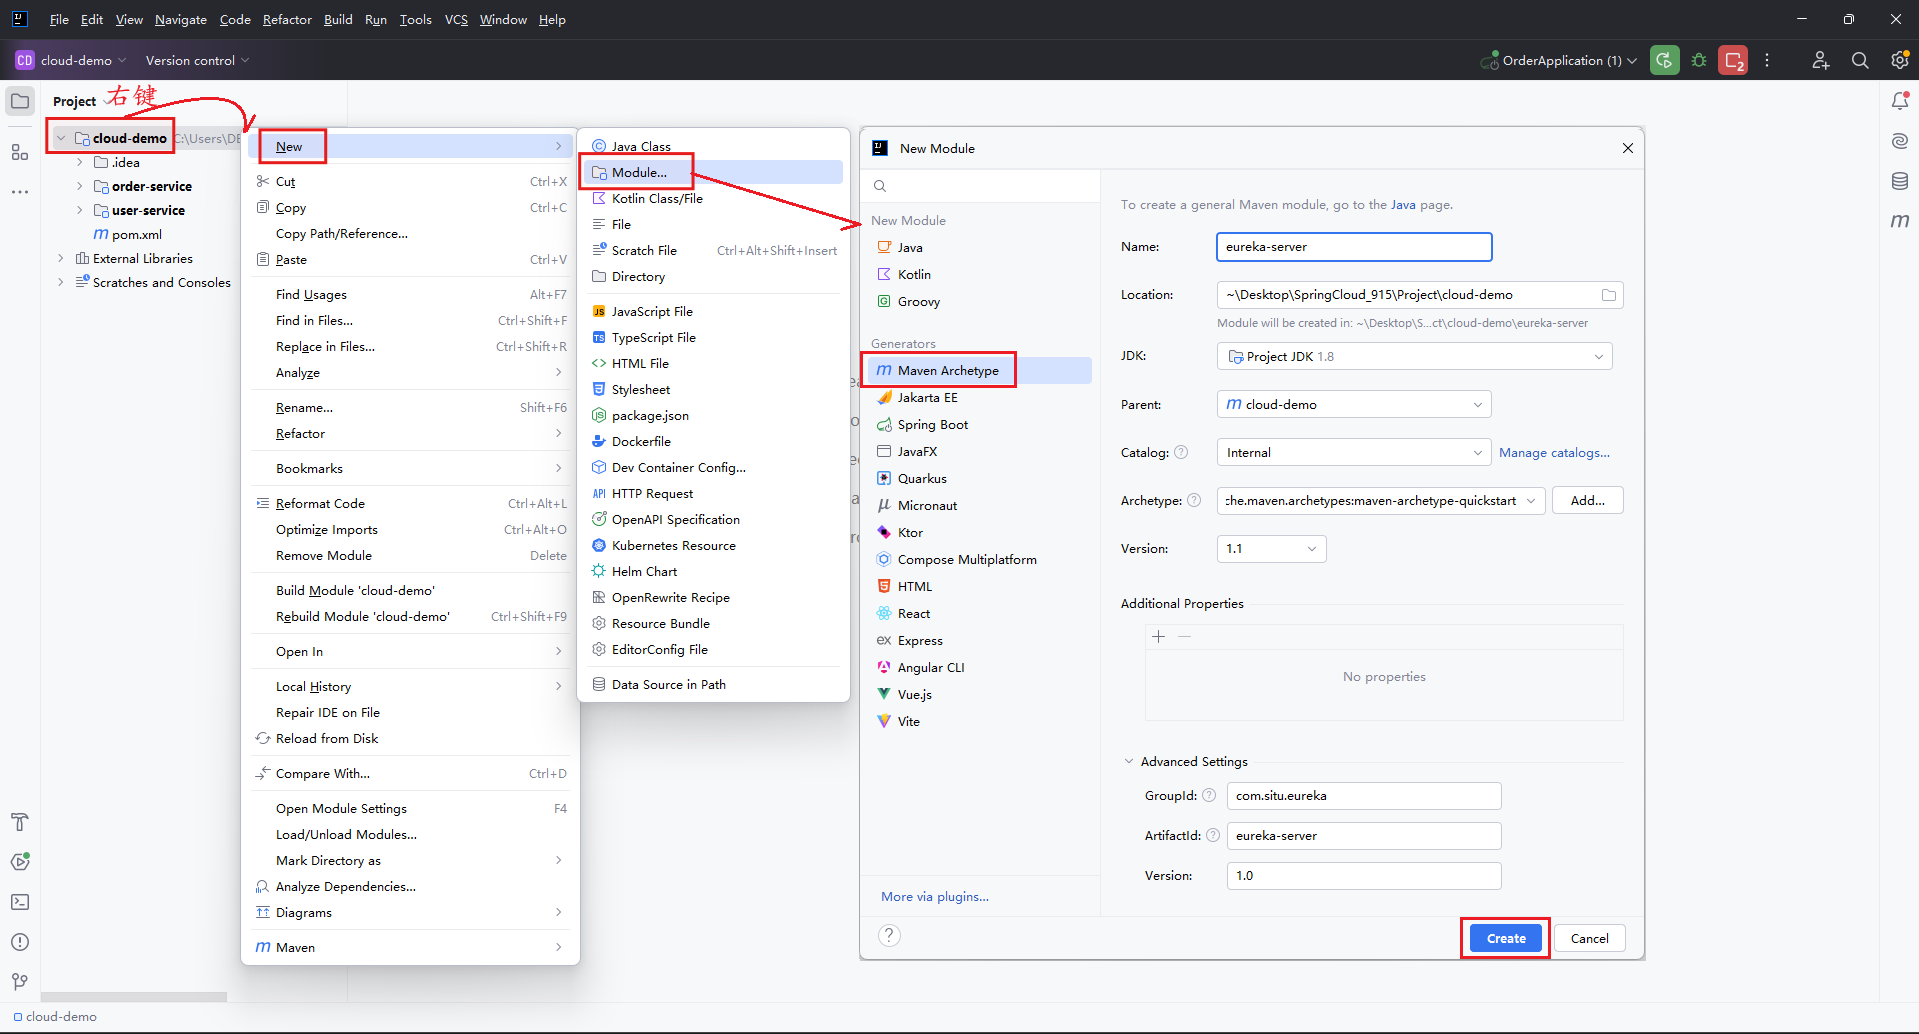This screenshot has height=1034, width=1919.
Task: Stop running processes with red stop icon
Action: pos(1733,60)
